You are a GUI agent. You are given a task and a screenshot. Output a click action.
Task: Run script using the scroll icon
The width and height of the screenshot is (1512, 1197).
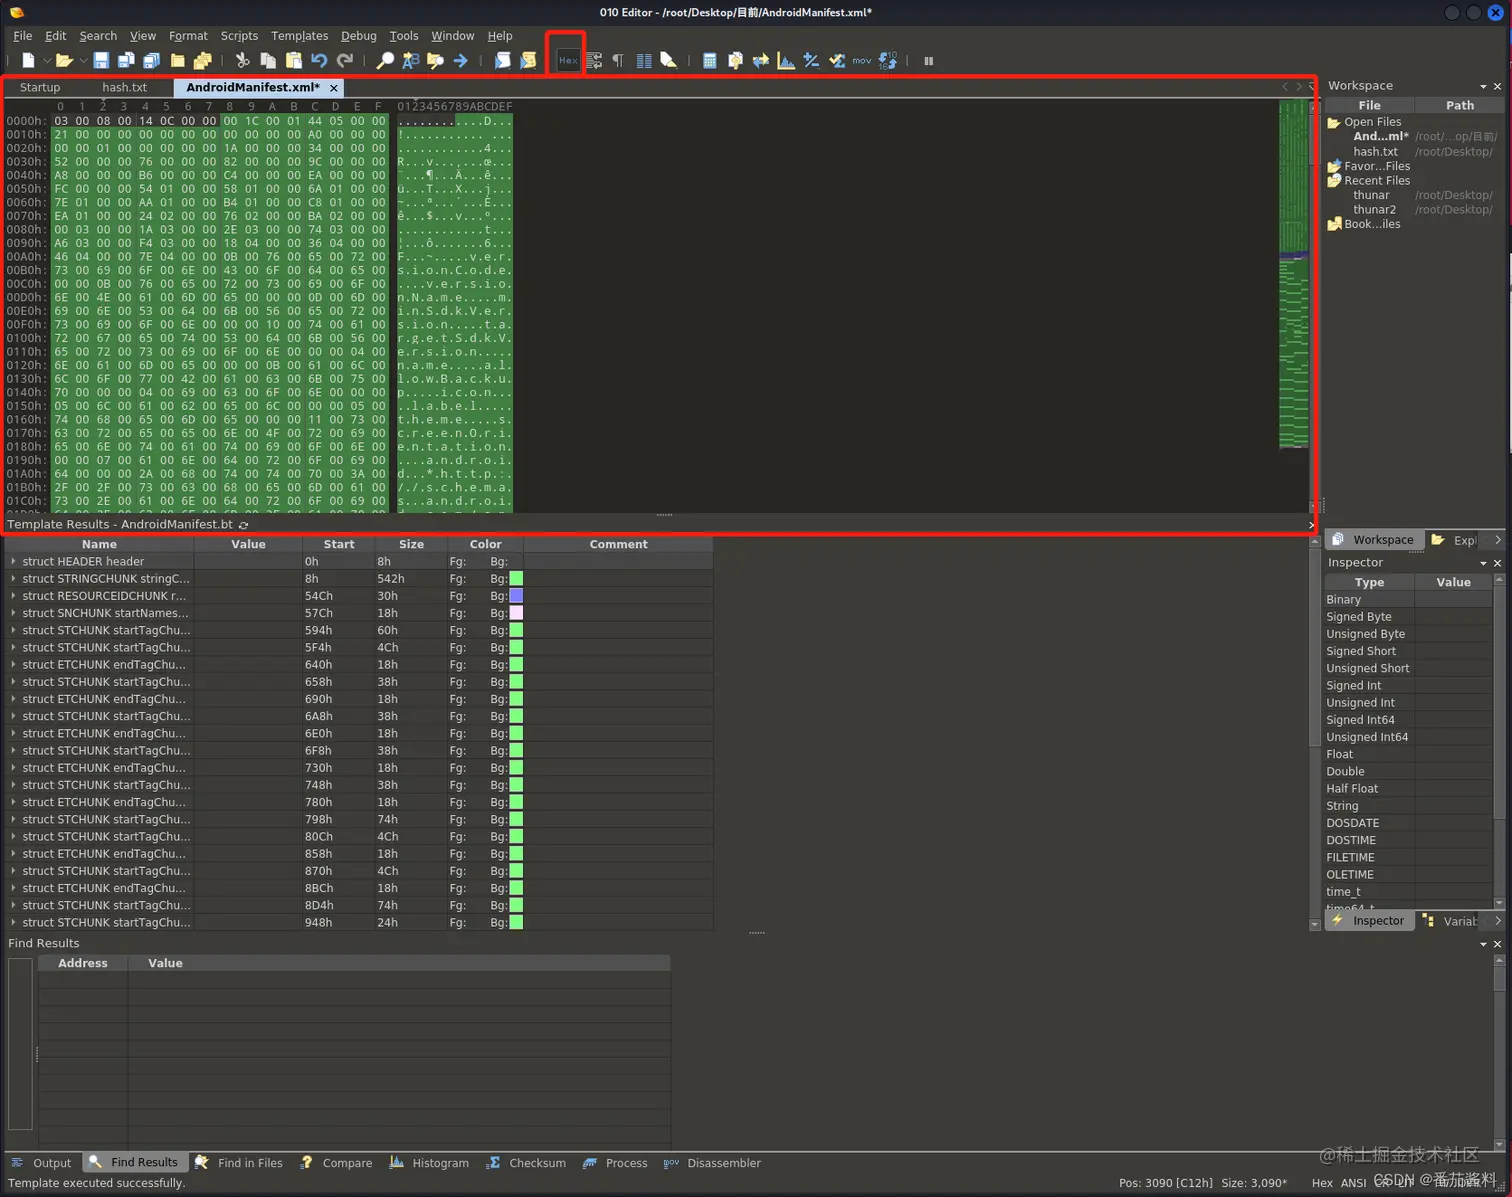pos(503,61)
